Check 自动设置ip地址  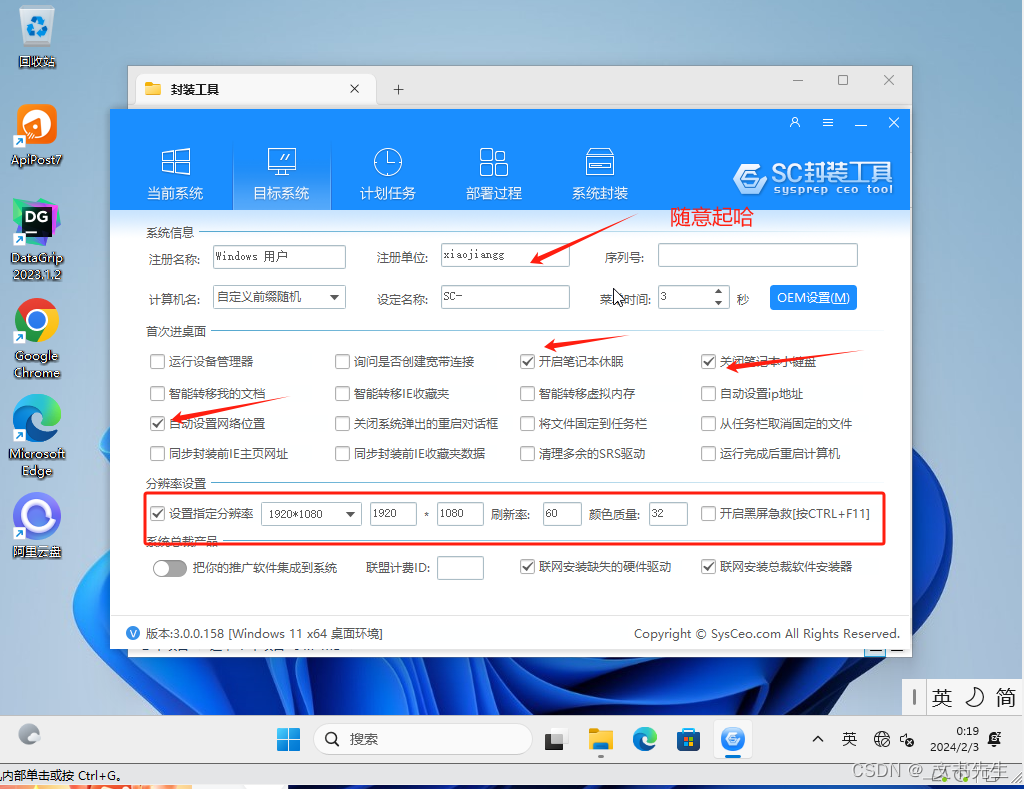708,393
